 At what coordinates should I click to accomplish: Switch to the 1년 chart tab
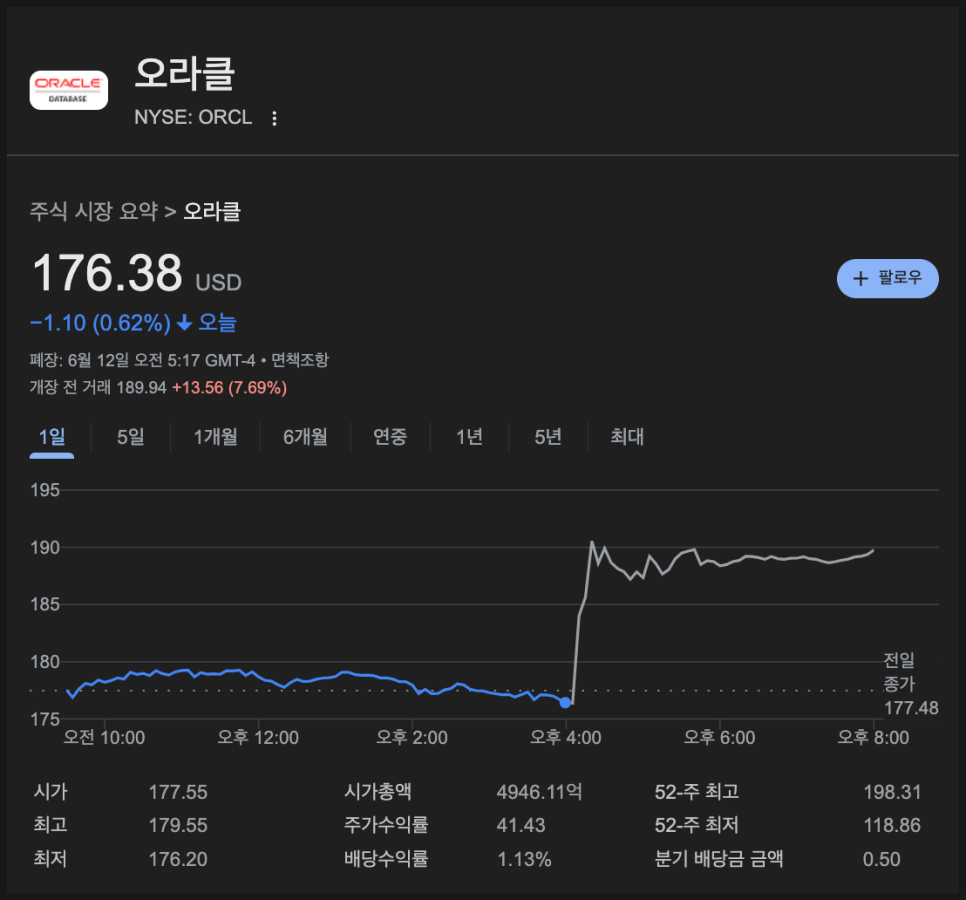[x=469, y=437]
